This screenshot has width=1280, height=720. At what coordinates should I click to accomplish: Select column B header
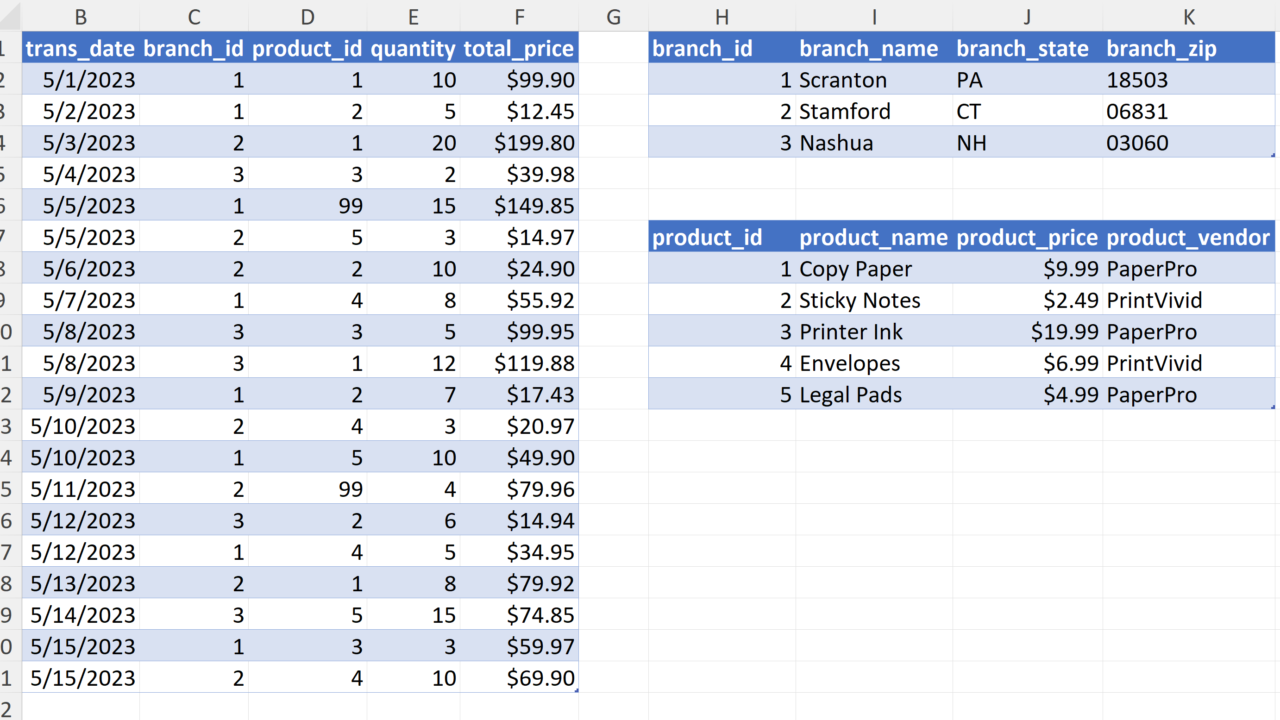click(x=80, y=16)
